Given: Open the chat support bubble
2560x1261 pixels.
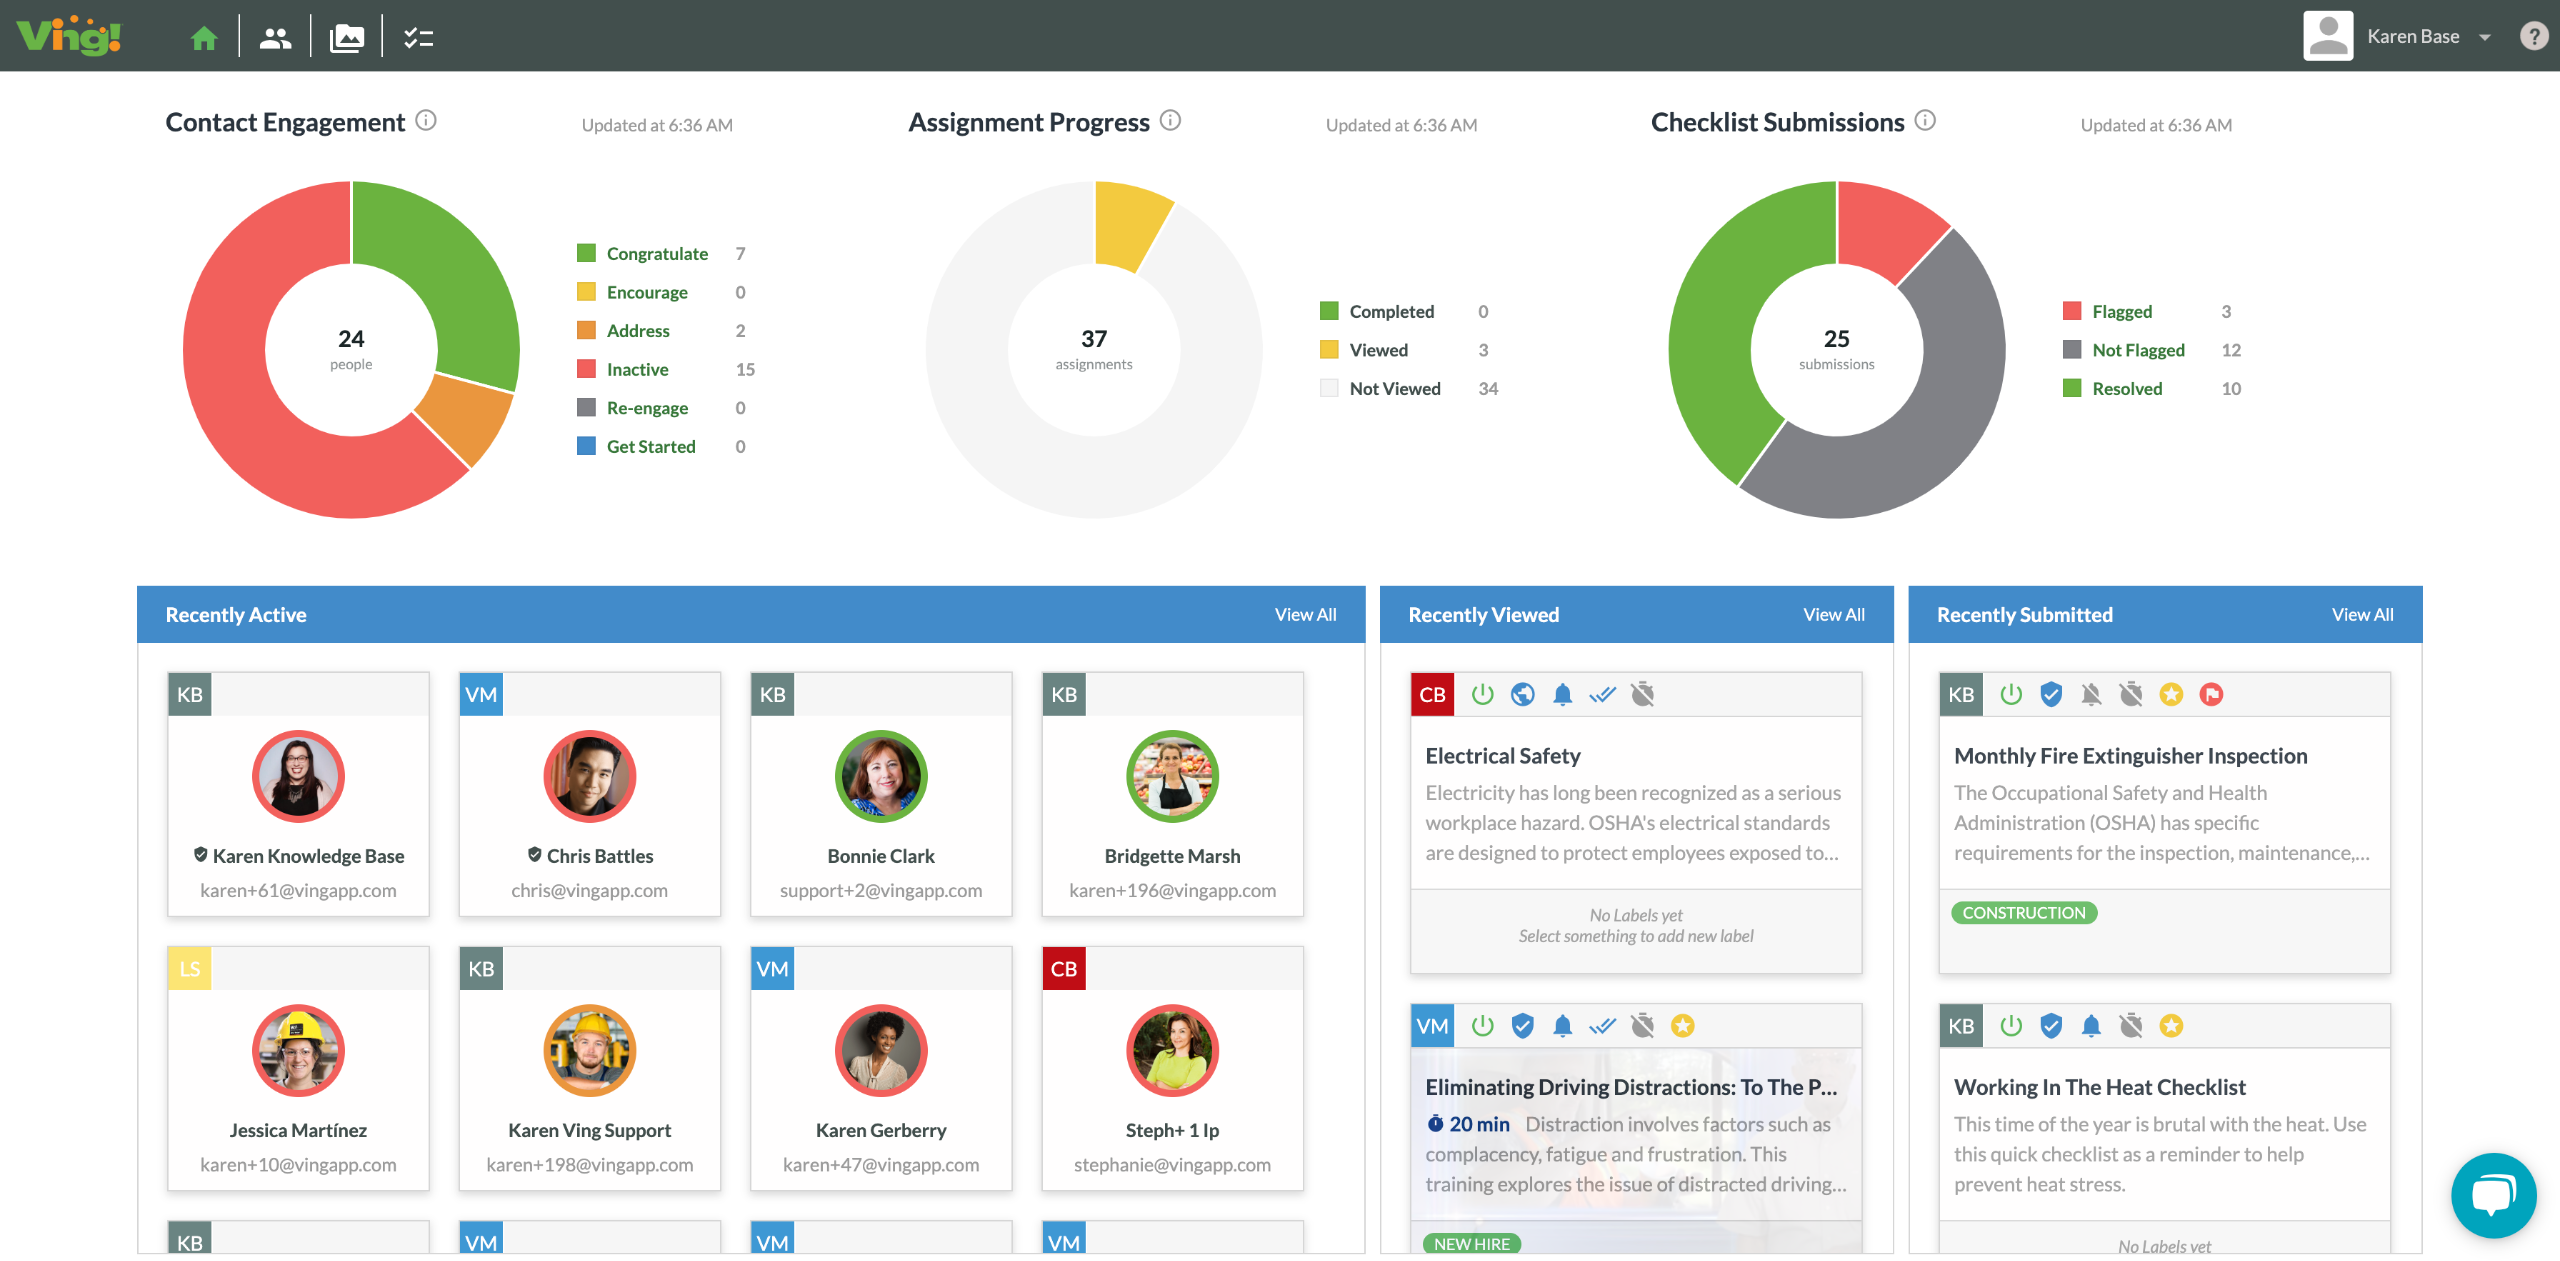Looking at the screenshot, I should tap(2493, 1195).
